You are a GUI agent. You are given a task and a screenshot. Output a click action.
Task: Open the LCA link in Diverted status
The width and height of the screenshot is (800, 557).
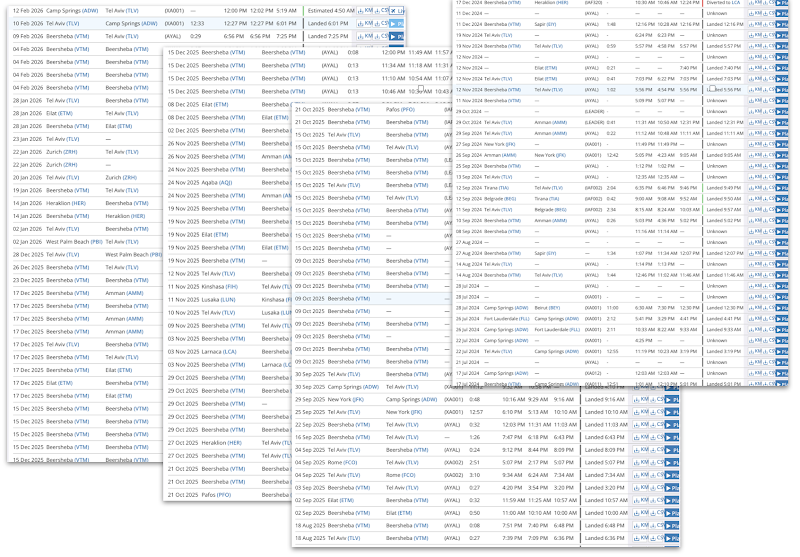coord(735,3)
